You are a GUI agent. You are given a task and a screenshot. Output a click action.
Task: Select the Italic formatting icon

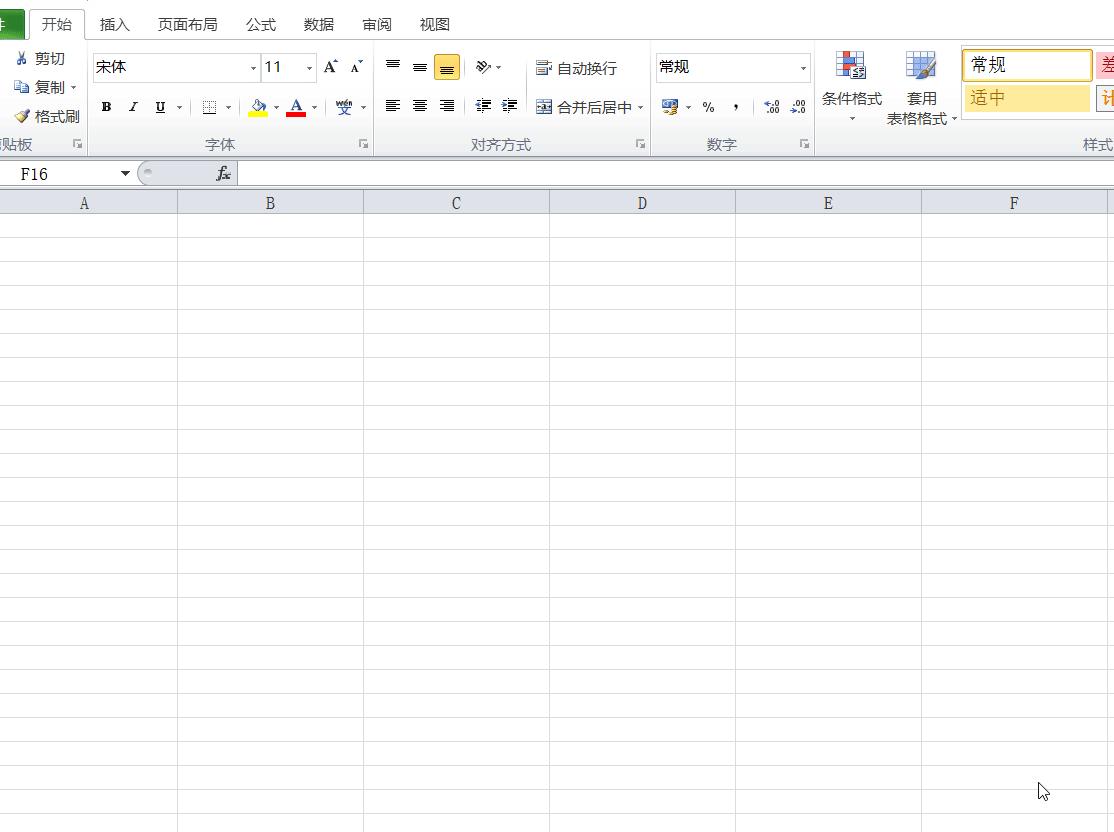tap(133, 107)
